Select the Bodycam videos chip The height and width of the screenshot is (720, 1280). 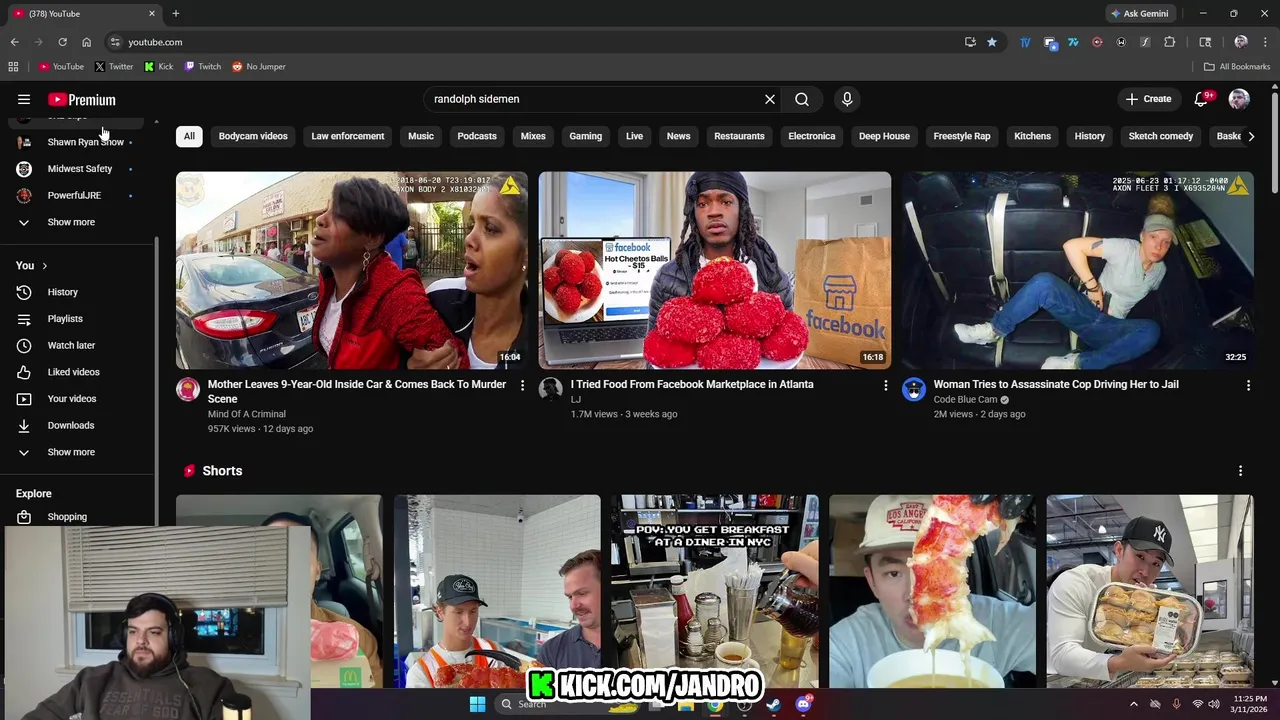pos(253,136)
